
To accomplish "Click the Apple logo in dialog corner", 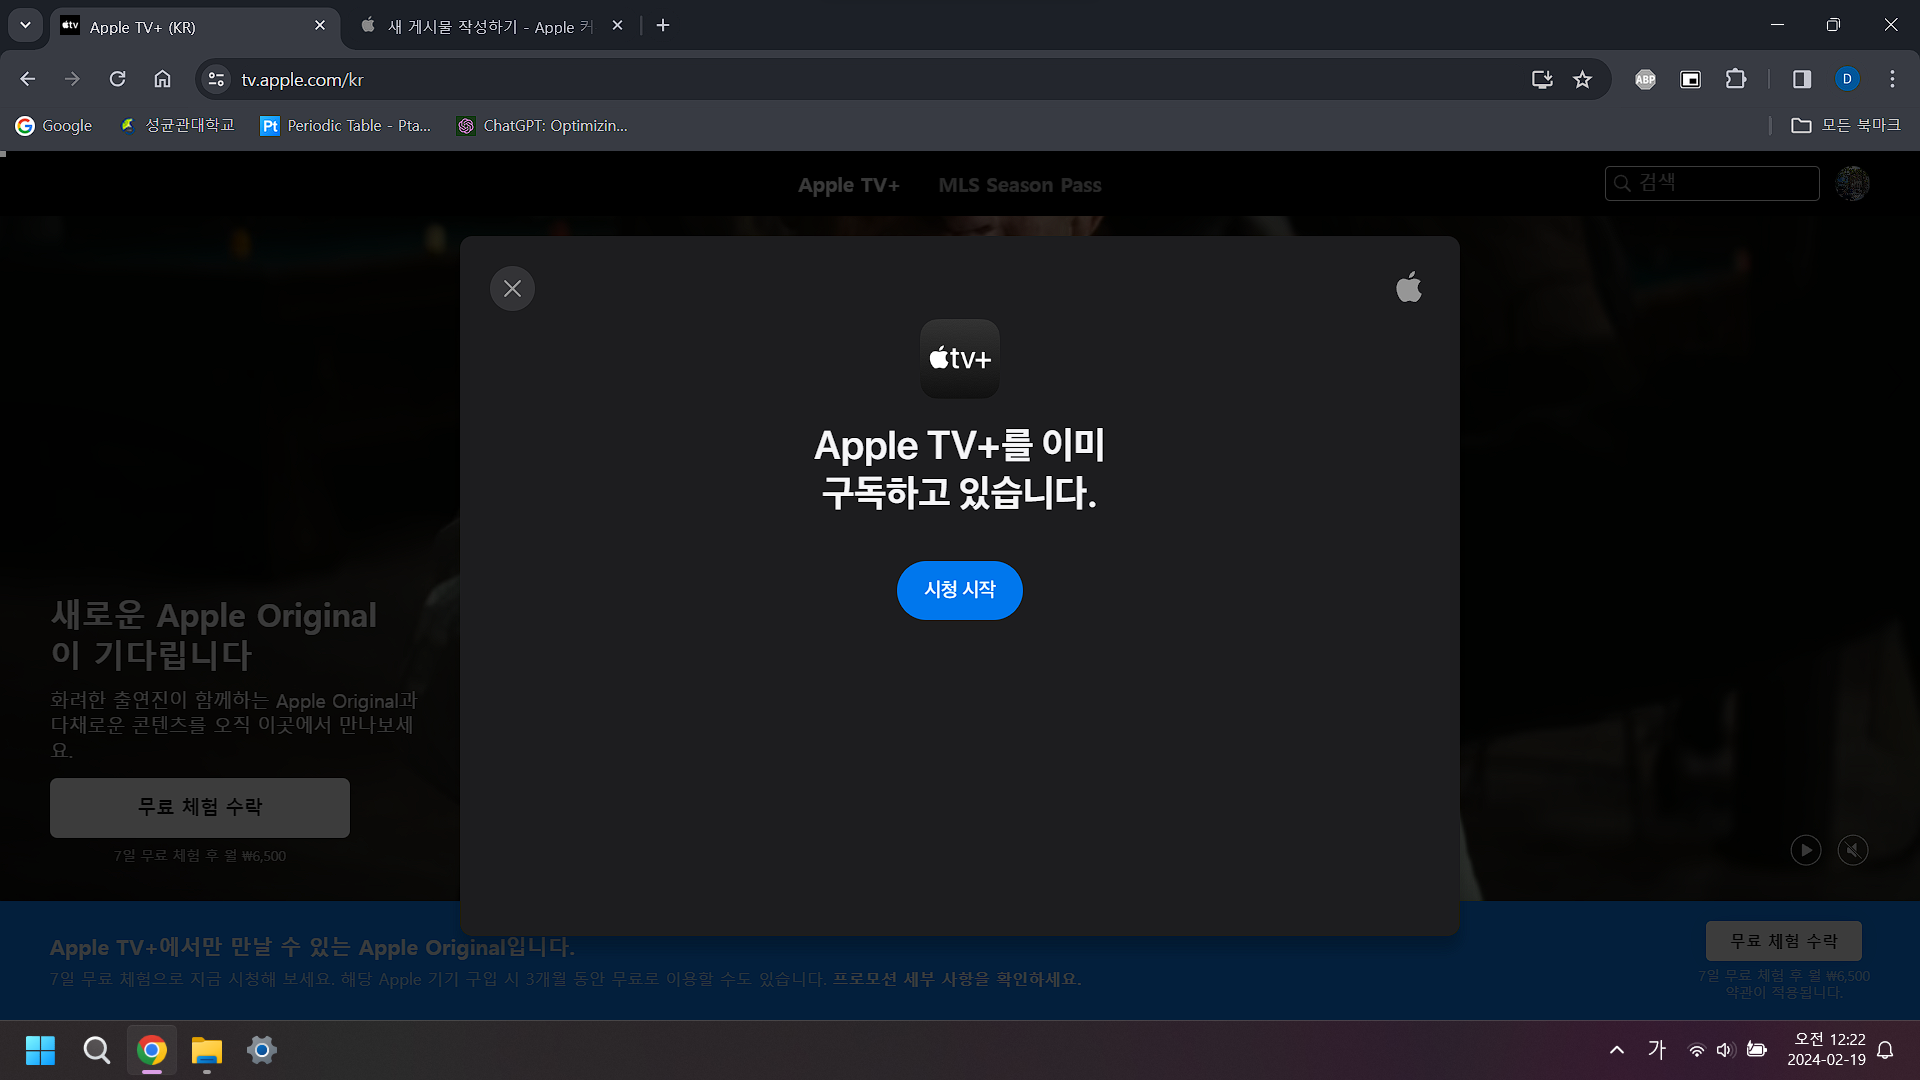I will [x=1408, y=287].
